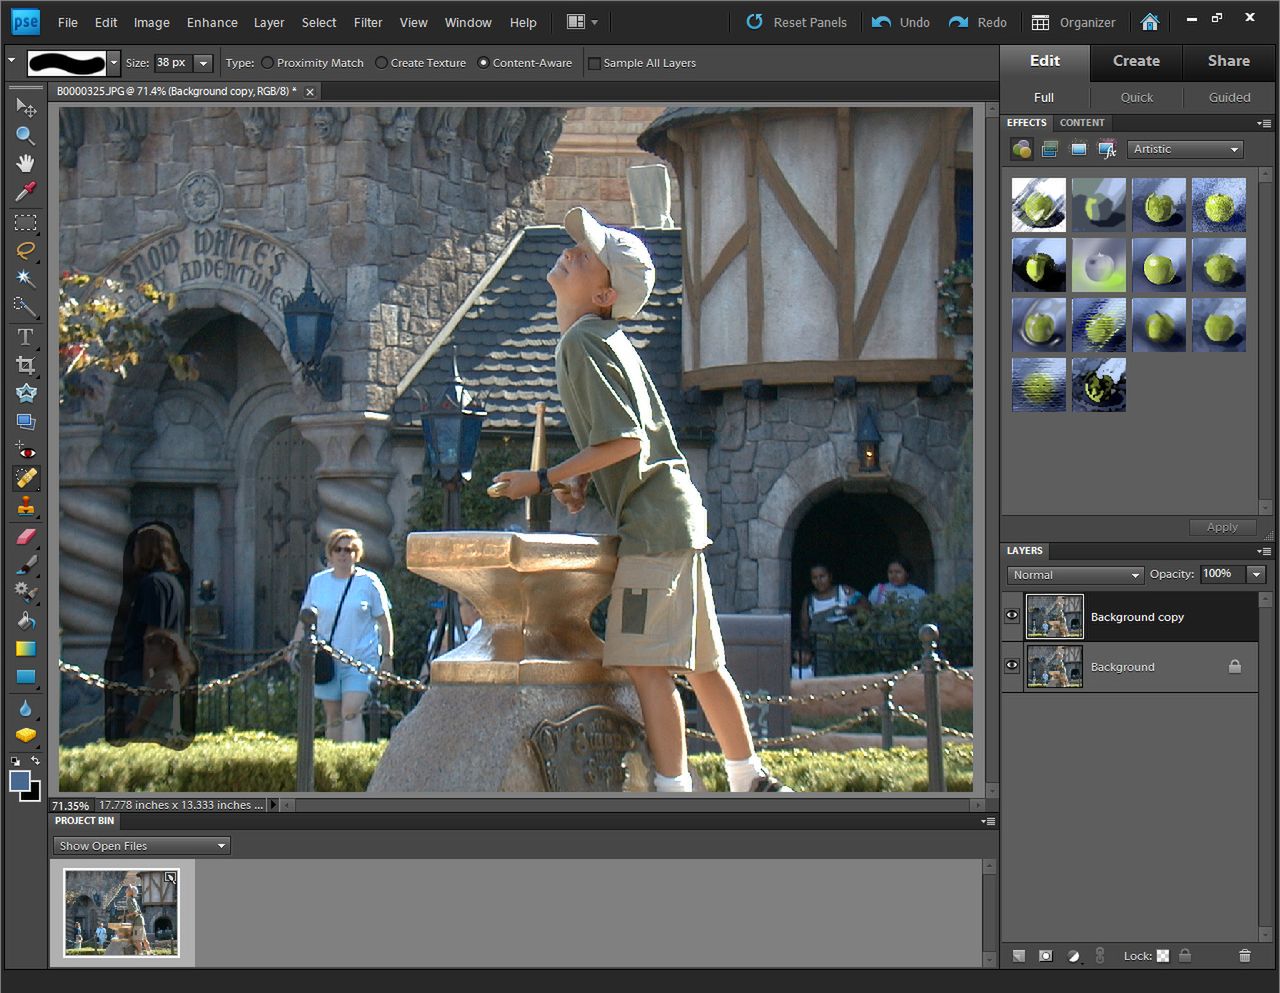Switch to the Share tab
This screenshot has height=993, width=1280.
coord(1228,61)
